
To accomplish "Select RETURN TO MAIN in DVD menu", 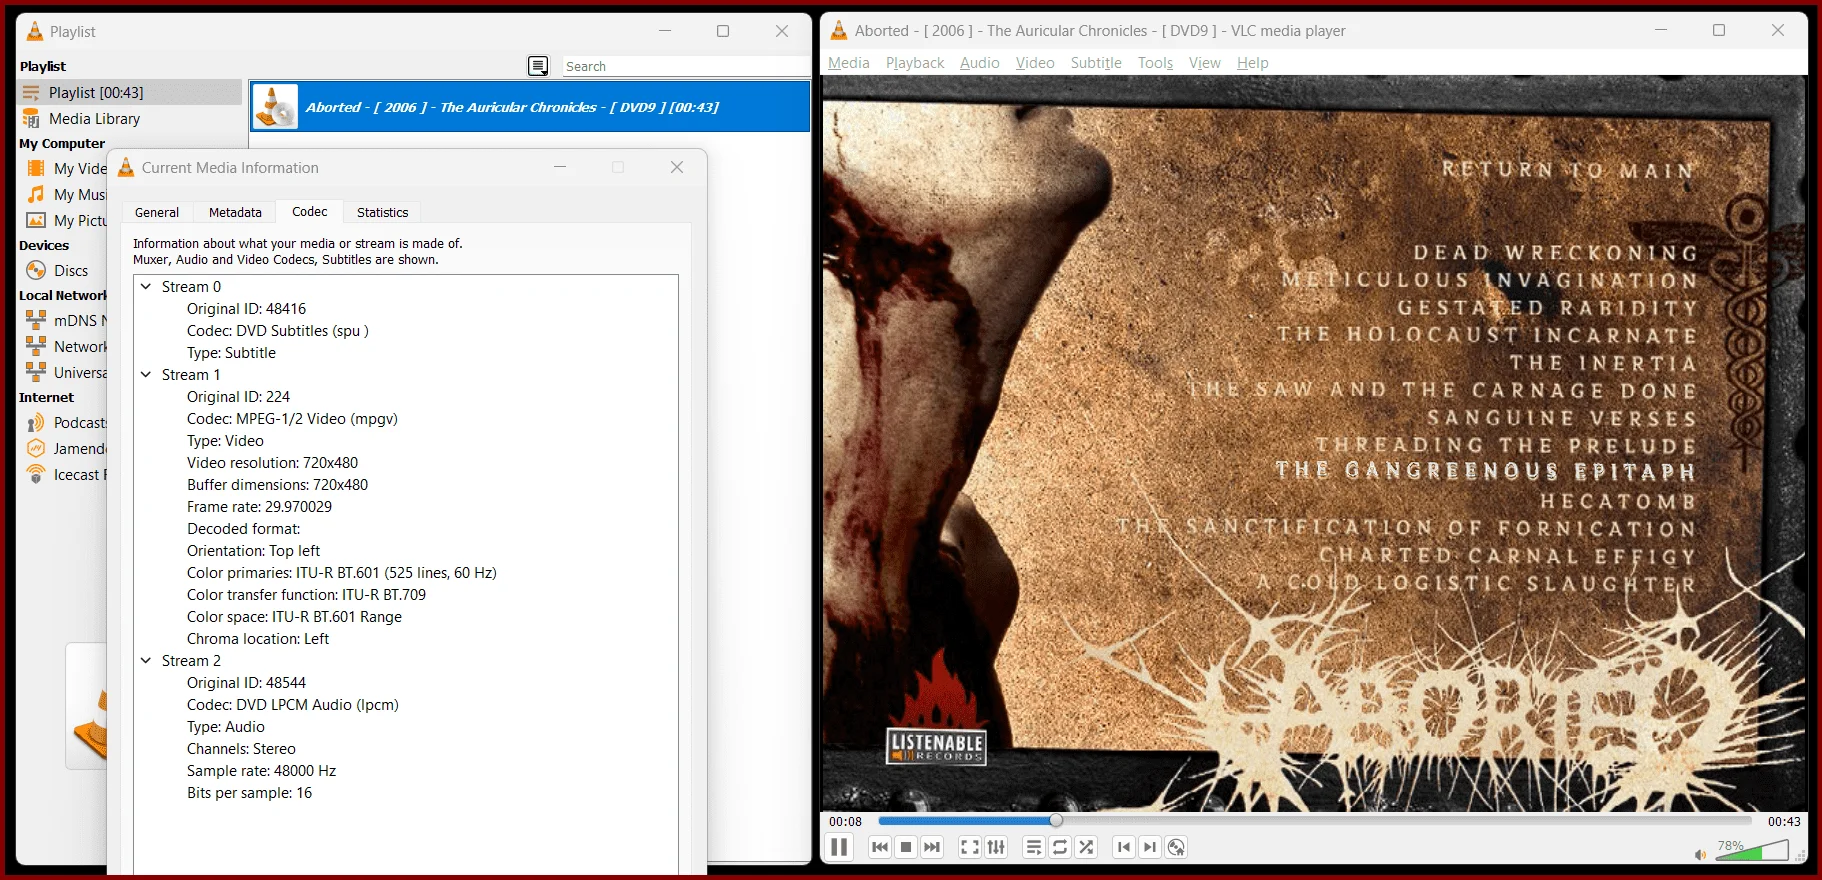I will click(x=1567, y=170).
